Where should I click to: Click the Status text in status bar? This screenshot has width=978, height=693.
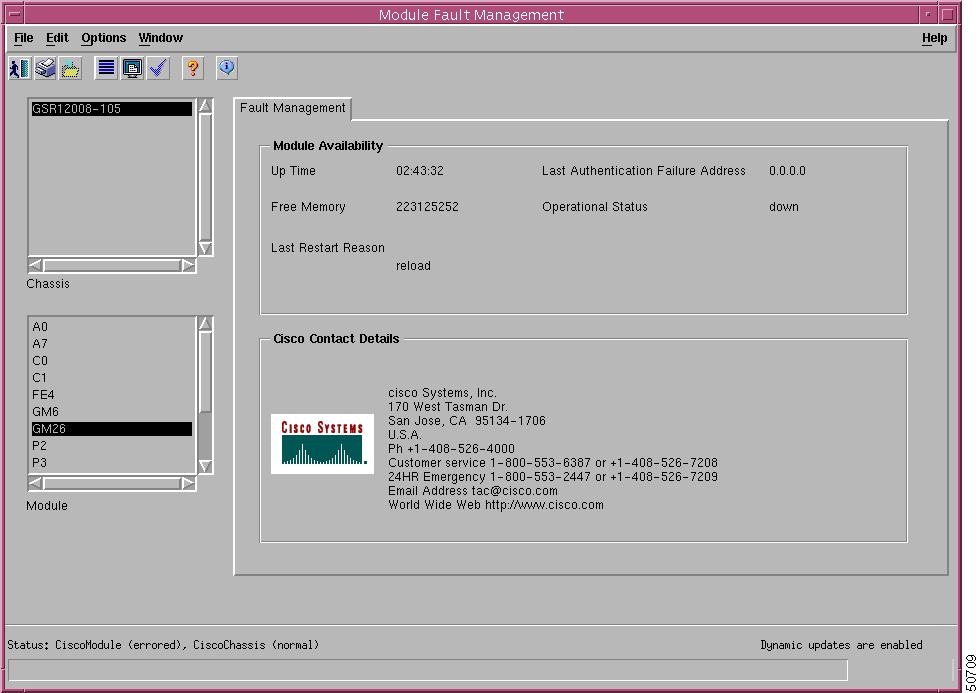(163, 645)
